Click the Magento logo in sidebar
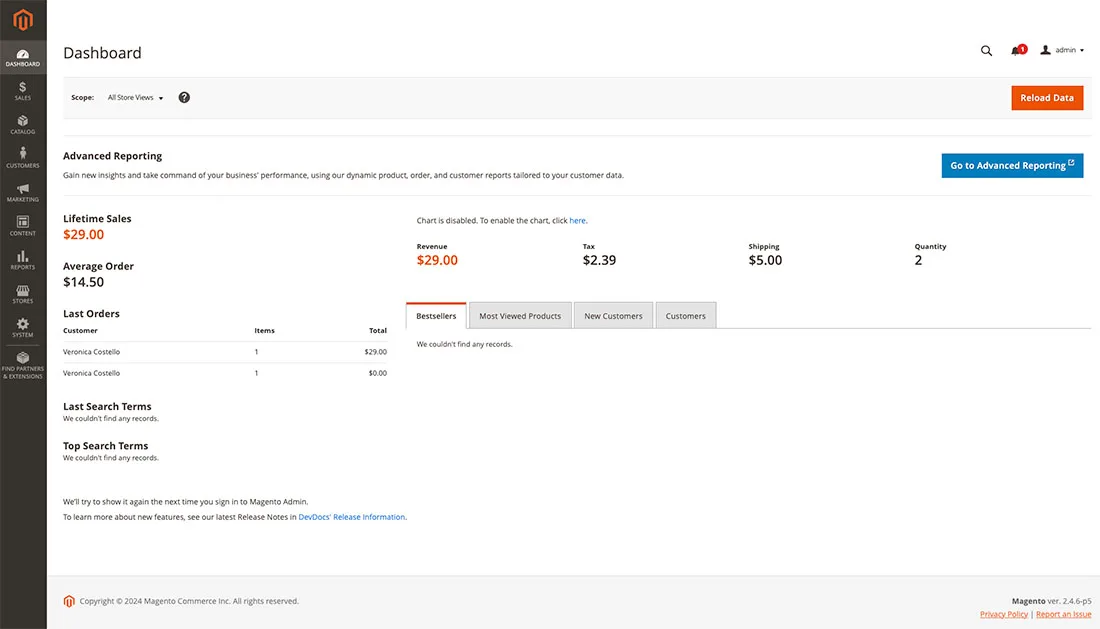 click(23, 20)
